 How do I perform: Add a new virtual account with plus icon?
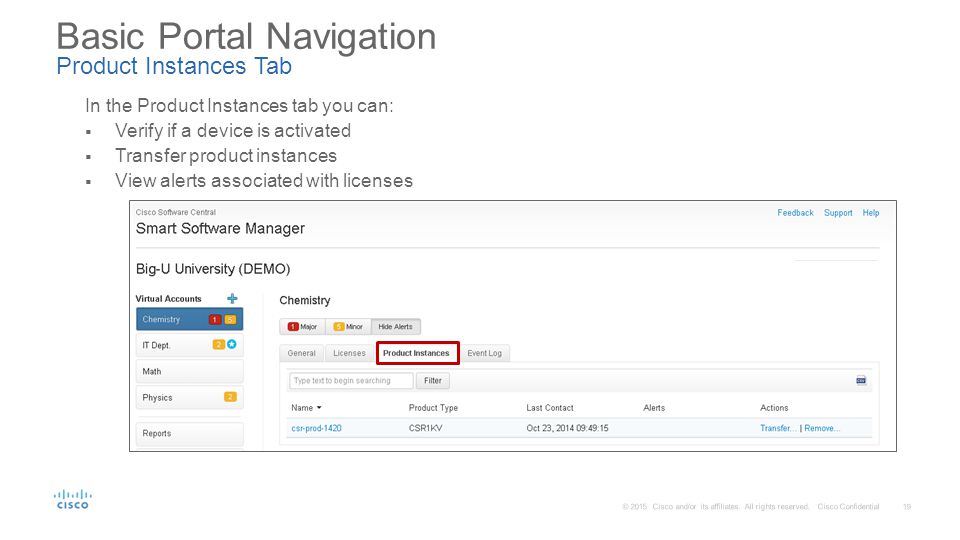(232, 298)
